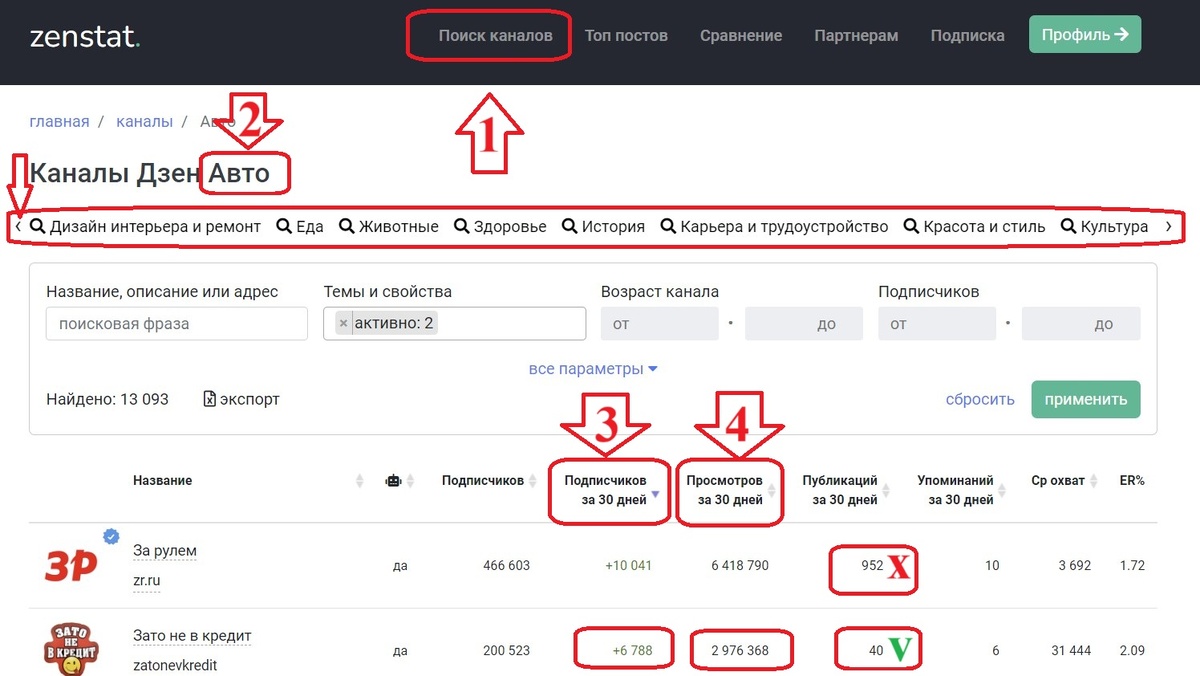Open the Сравнение menu item

coord(741,35)
